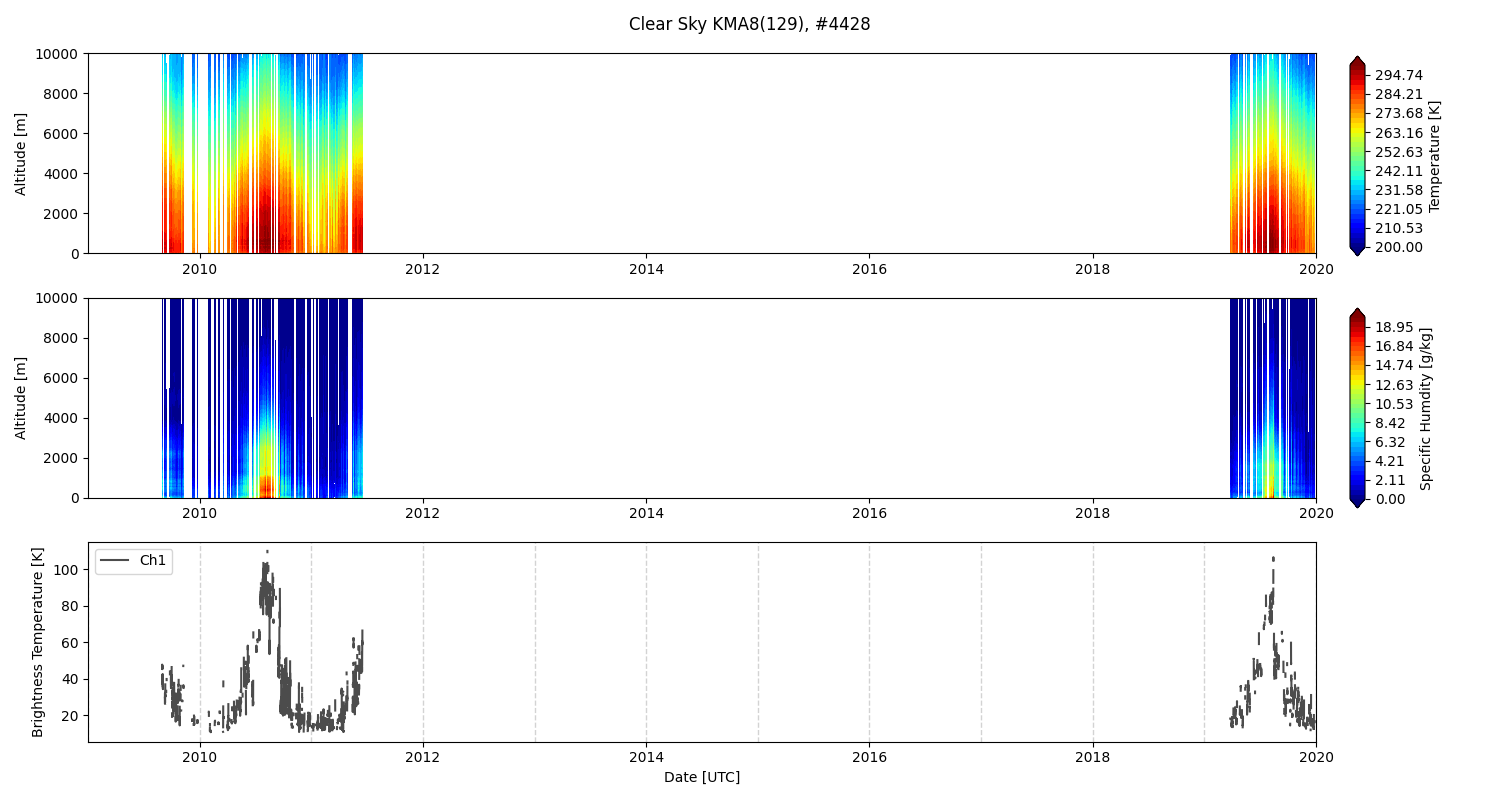Click the 'Temperature [K]' colorbar label
The image size is (1500, 800).
1435,156
